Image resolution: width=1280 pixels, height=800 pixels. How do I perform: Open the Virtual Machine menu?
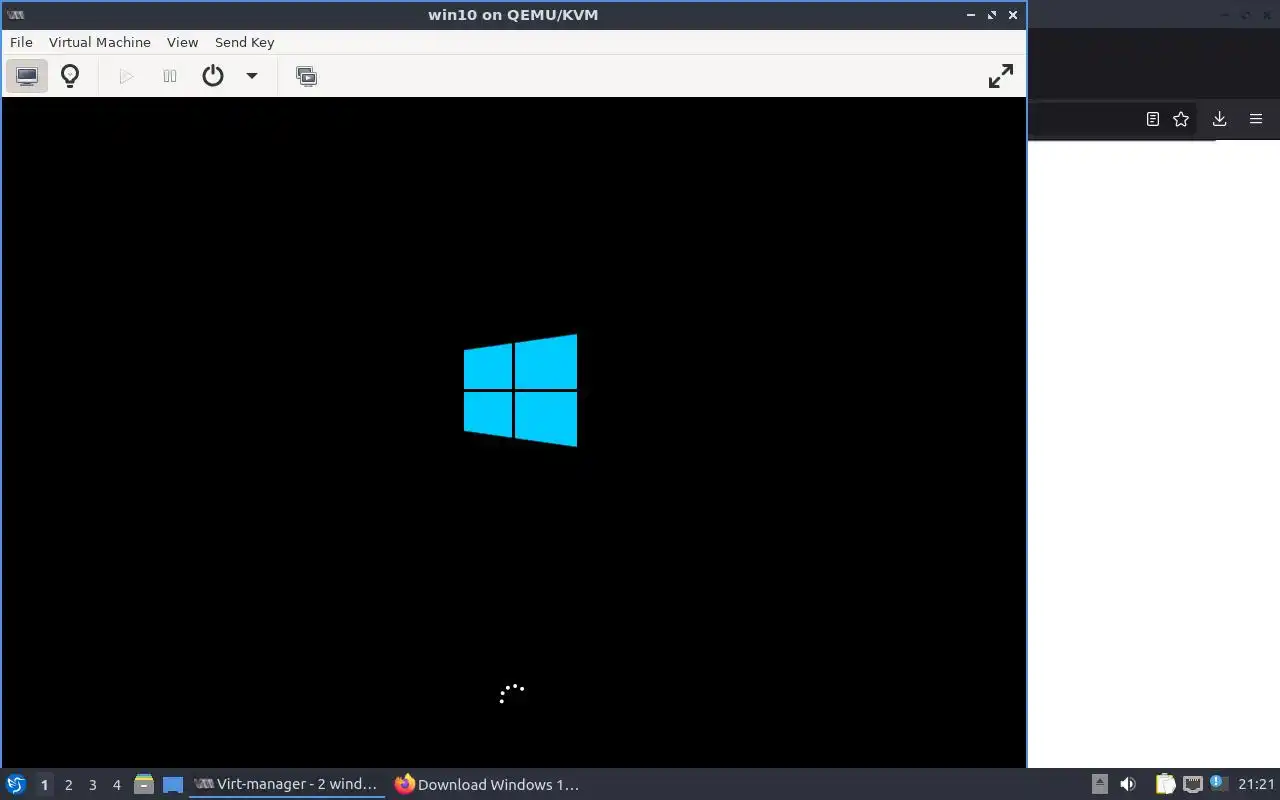point(100,42)
